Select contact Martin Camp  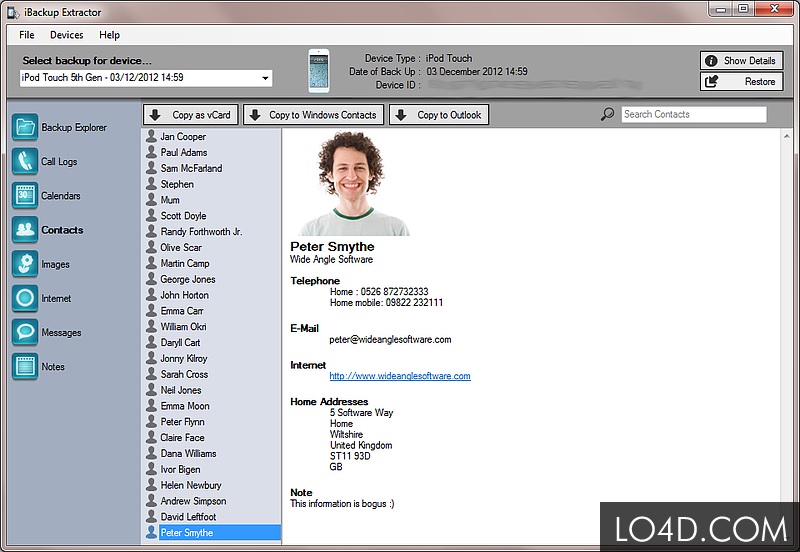(185, 263)
